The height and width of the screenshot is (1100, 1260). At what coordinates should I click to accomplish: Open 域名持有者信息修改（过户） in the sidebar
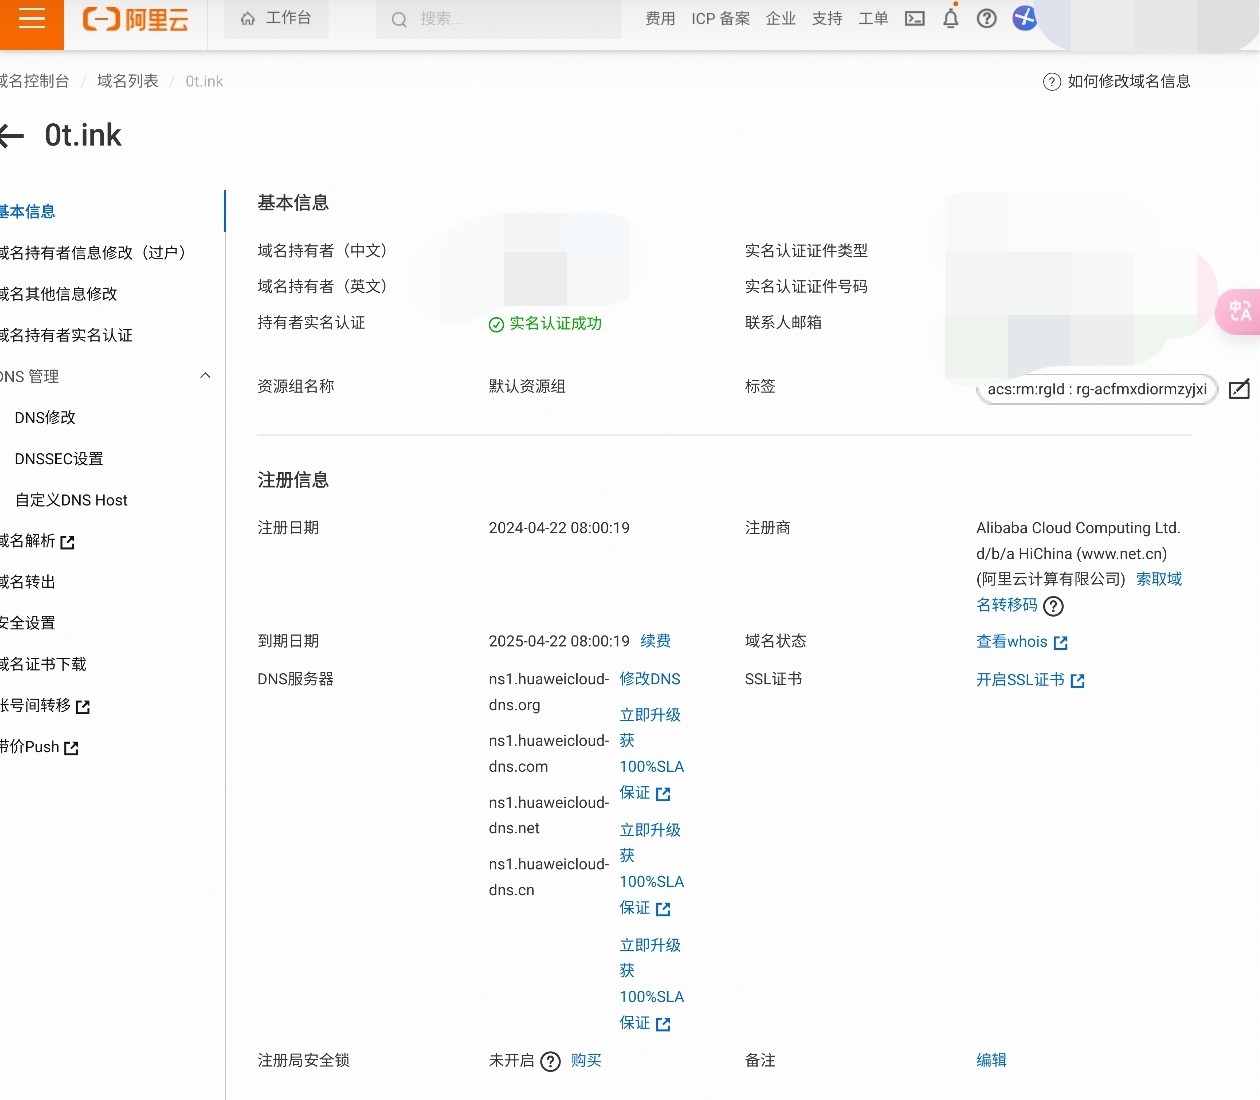[93, 252]
